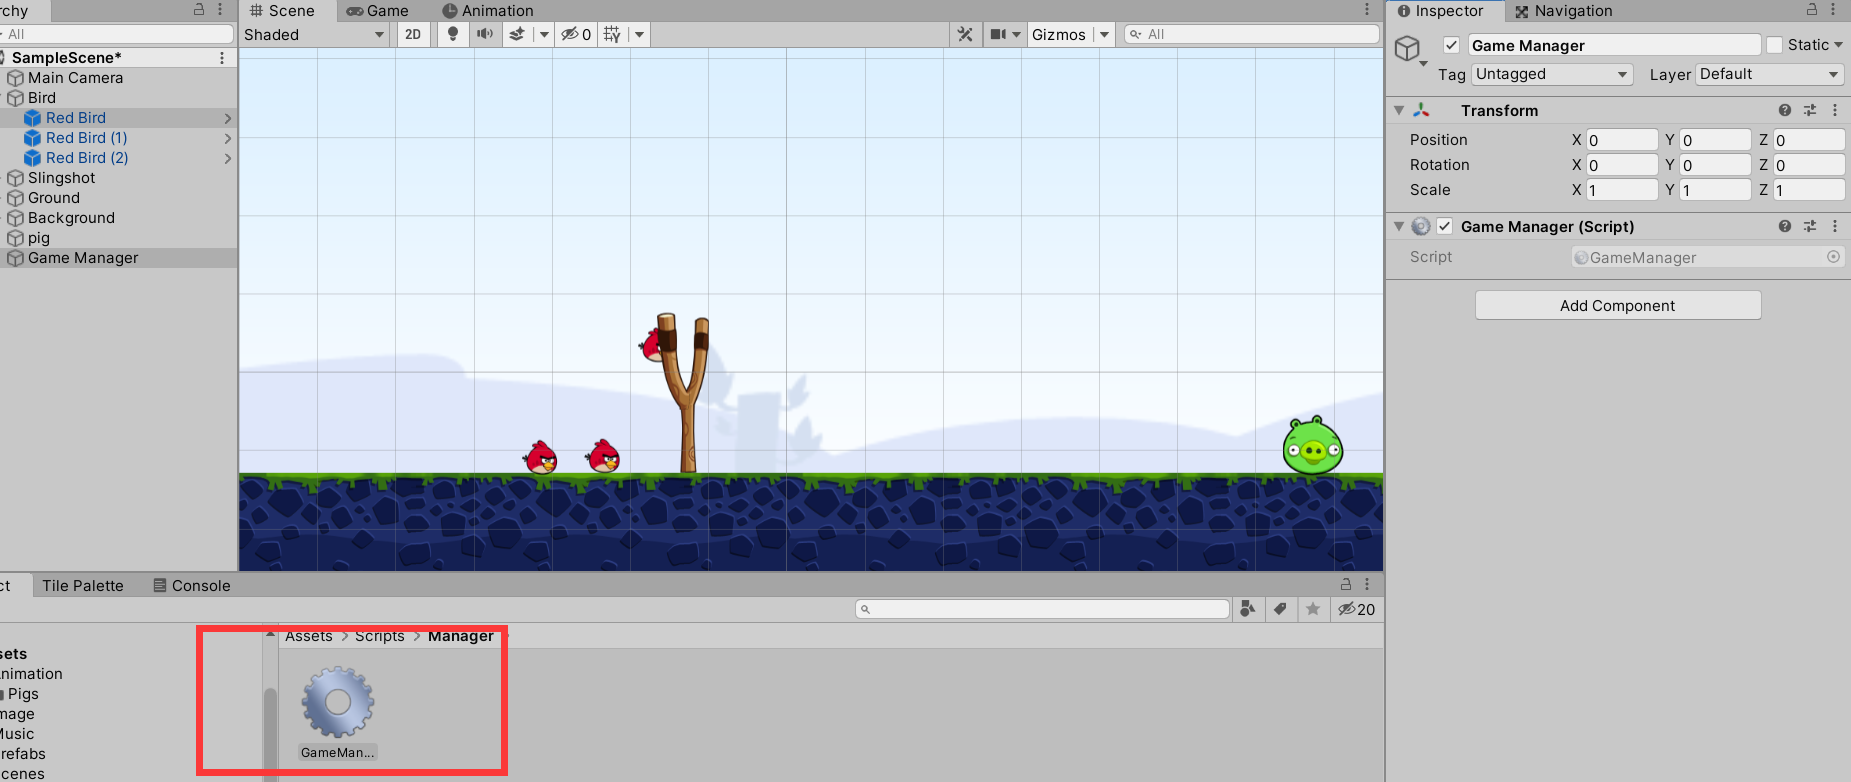Open SampleScene options menu
The height and width of the screenshot is (782, 1851).
222,58
